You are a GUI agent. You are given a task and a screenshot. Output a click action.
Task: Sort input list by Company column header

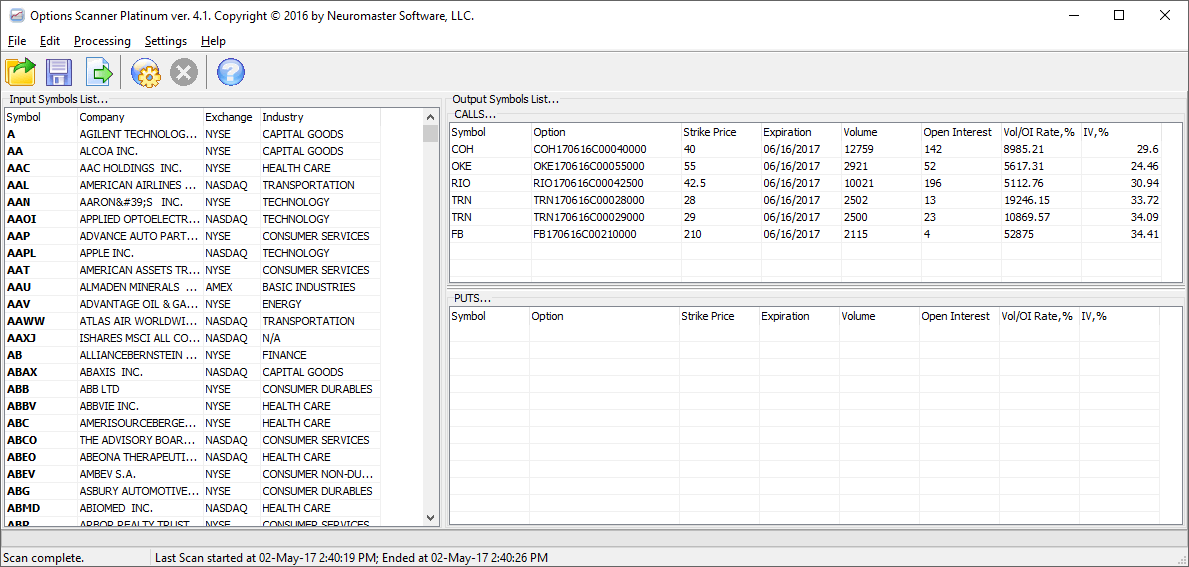[140, 117]
